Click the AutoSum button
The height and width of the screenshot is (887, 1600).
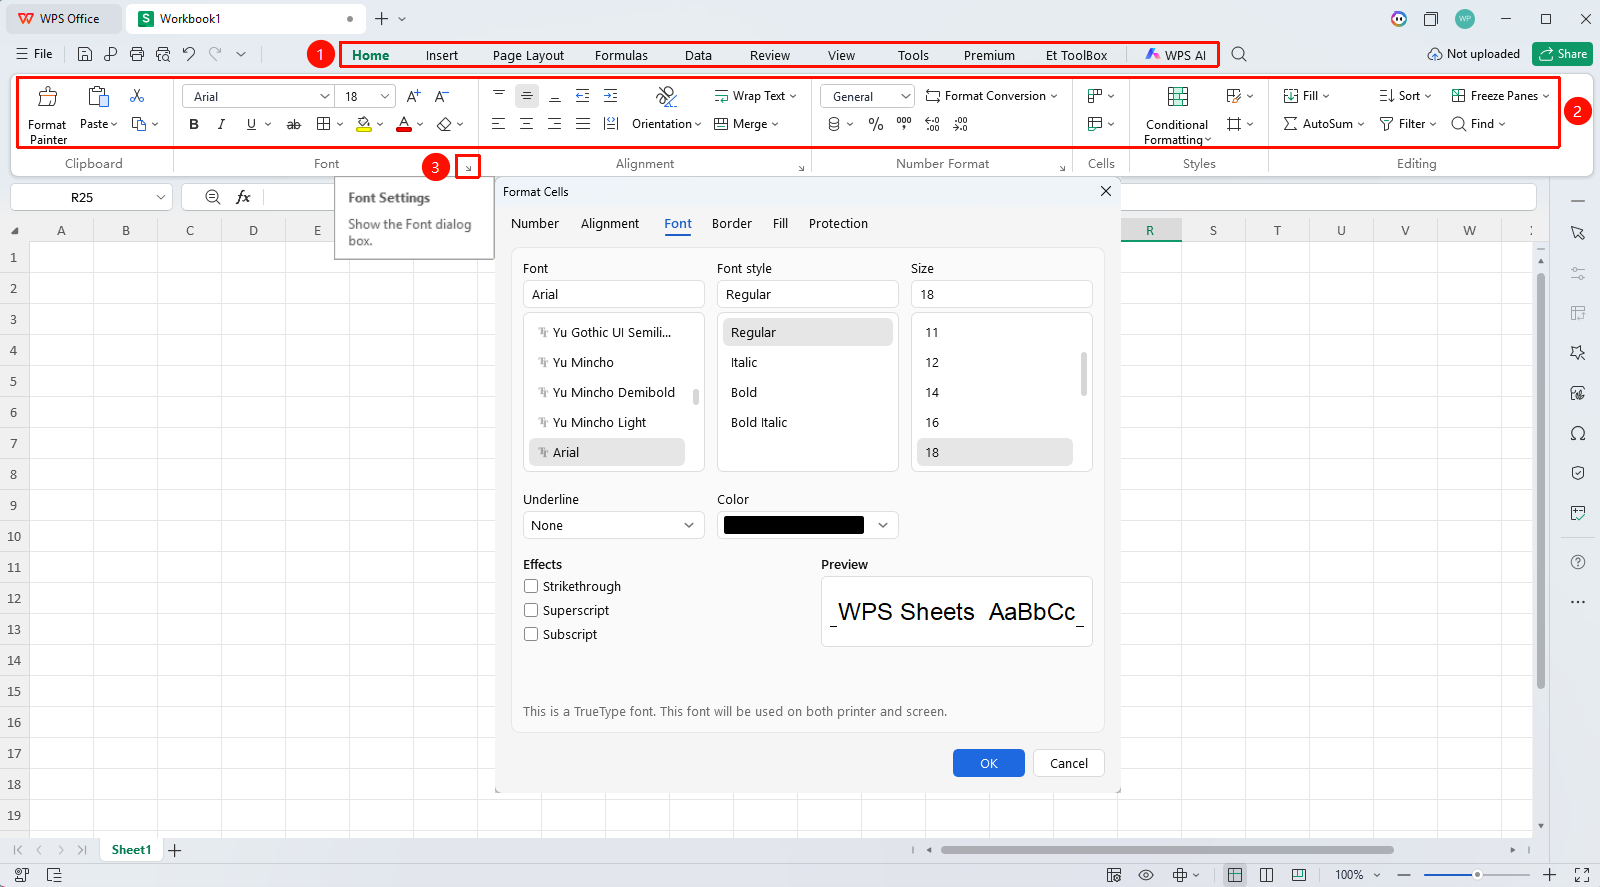[x=1323, y=124]
